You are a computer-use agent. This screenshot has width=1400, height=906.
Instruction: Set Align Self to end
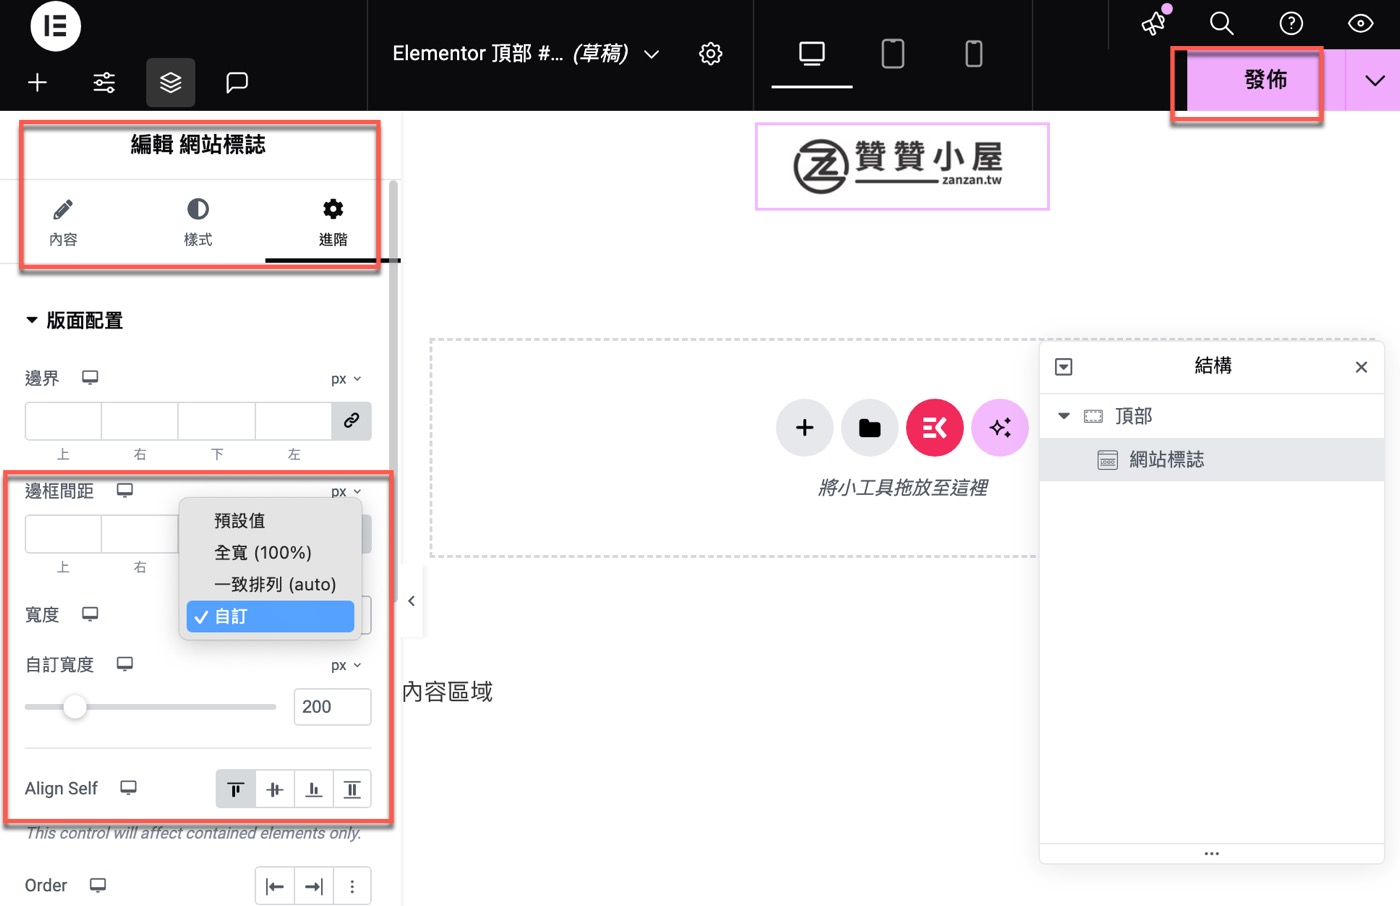point(314,789)
